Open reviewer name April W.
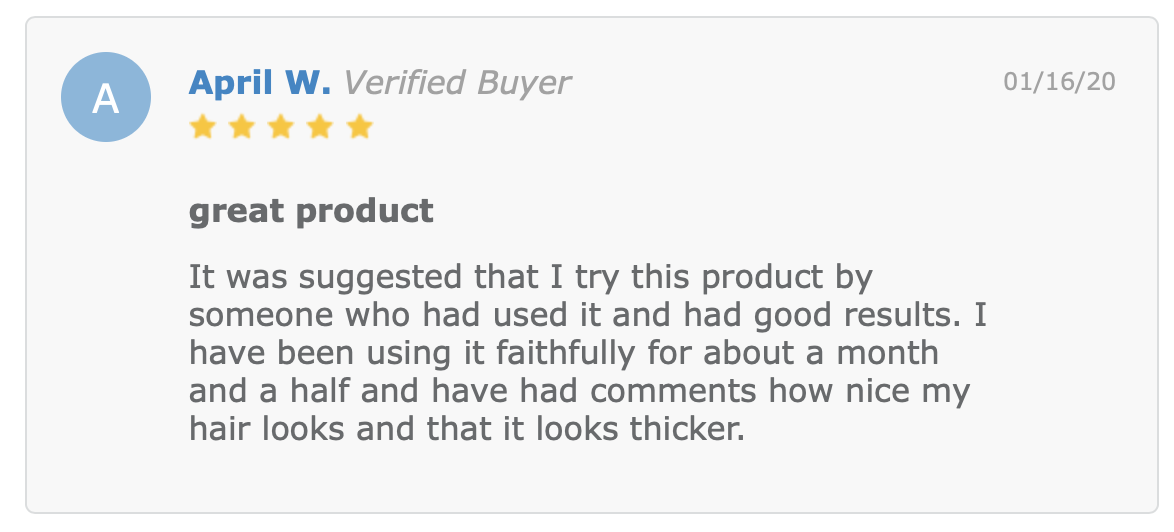 pyautogui.click(x=259, y=82)
